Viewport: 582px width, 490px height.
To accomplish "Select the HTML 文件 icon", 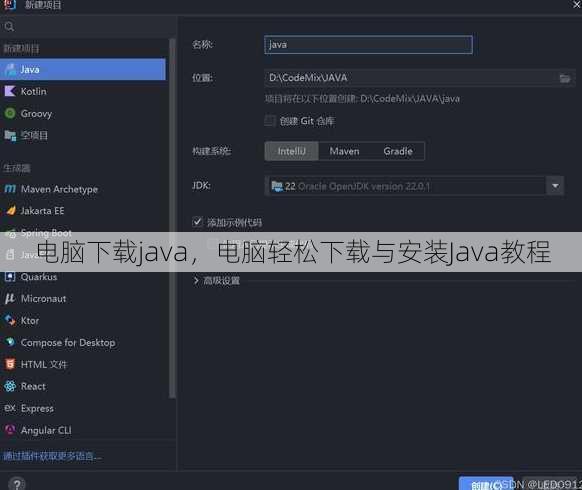I will [10, 364].
